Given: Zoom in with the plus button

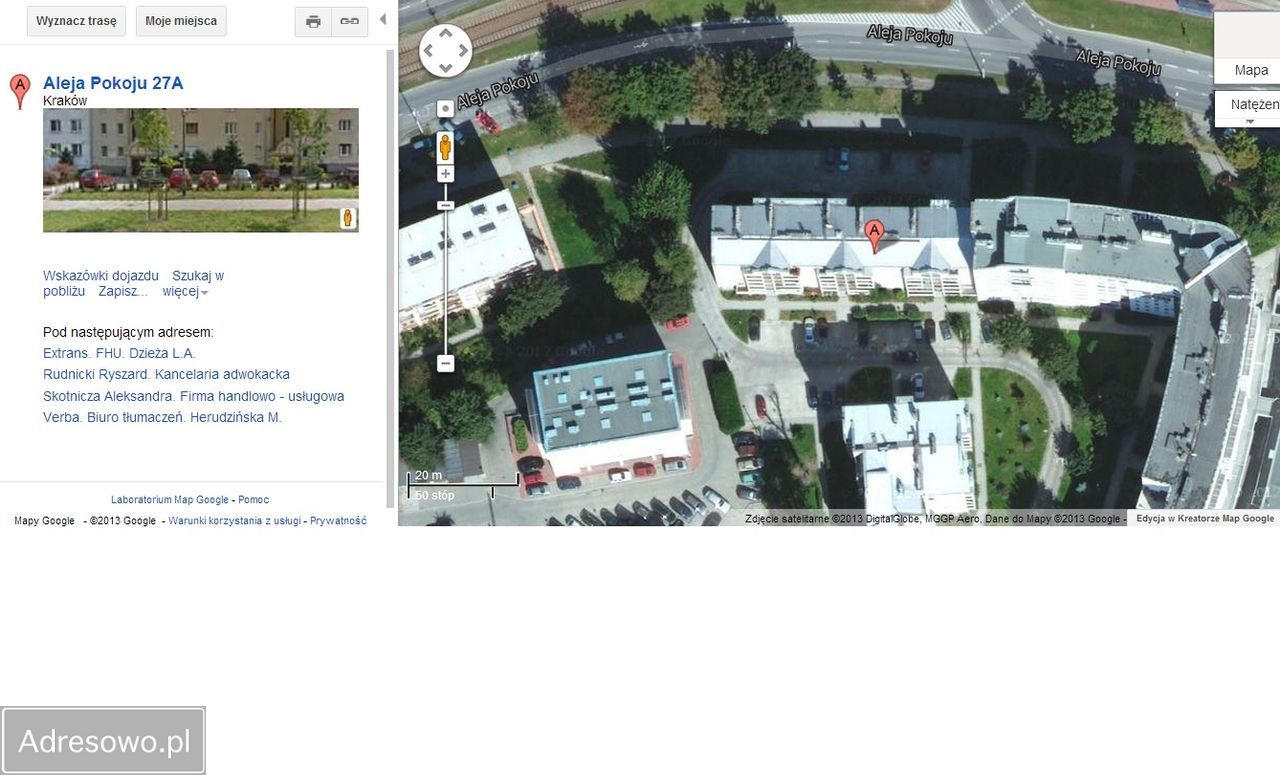Looking at the screenshot, I should [x=446, y=173].
